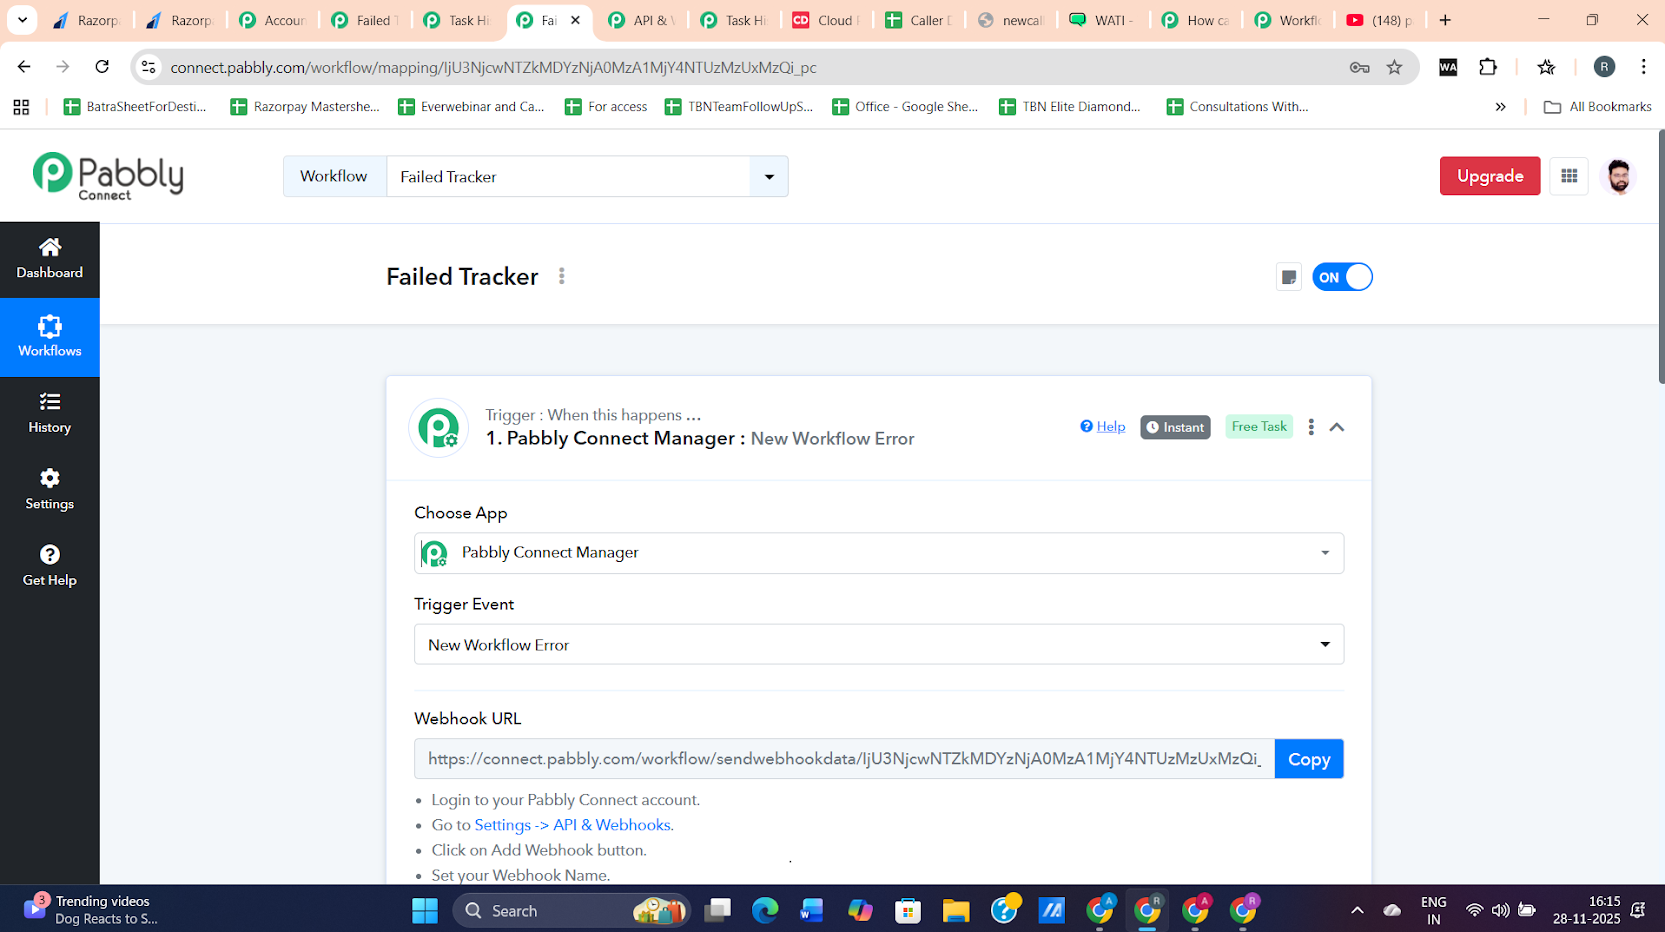Click the Get Help sidebar icon

49,565
